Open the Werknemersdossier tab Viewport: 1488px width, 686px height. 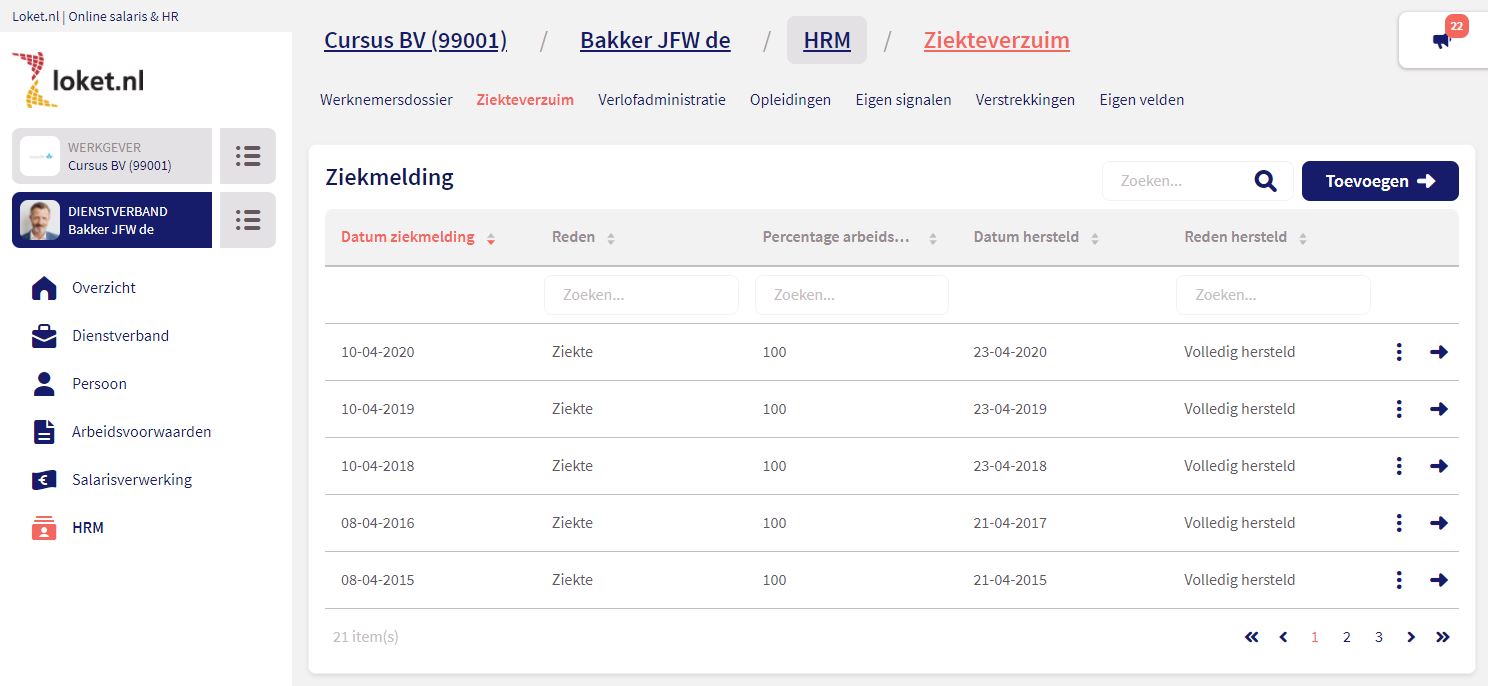click(x=386, y=100)
